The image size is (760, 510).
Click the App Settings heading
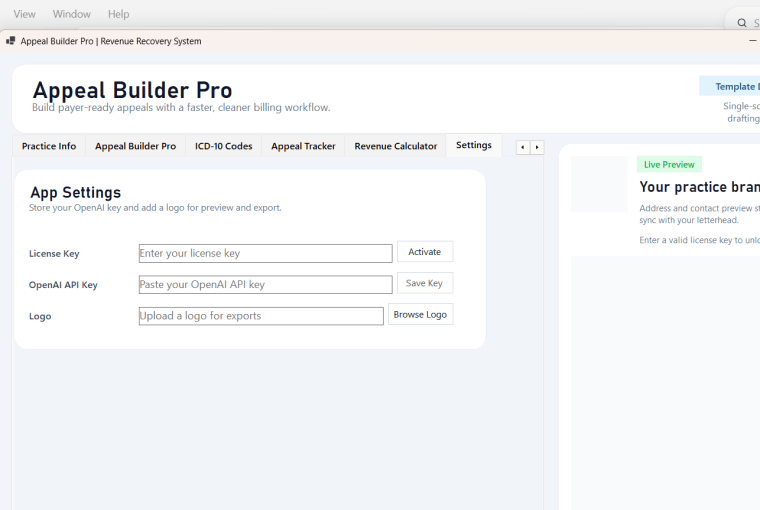(76, 192)
